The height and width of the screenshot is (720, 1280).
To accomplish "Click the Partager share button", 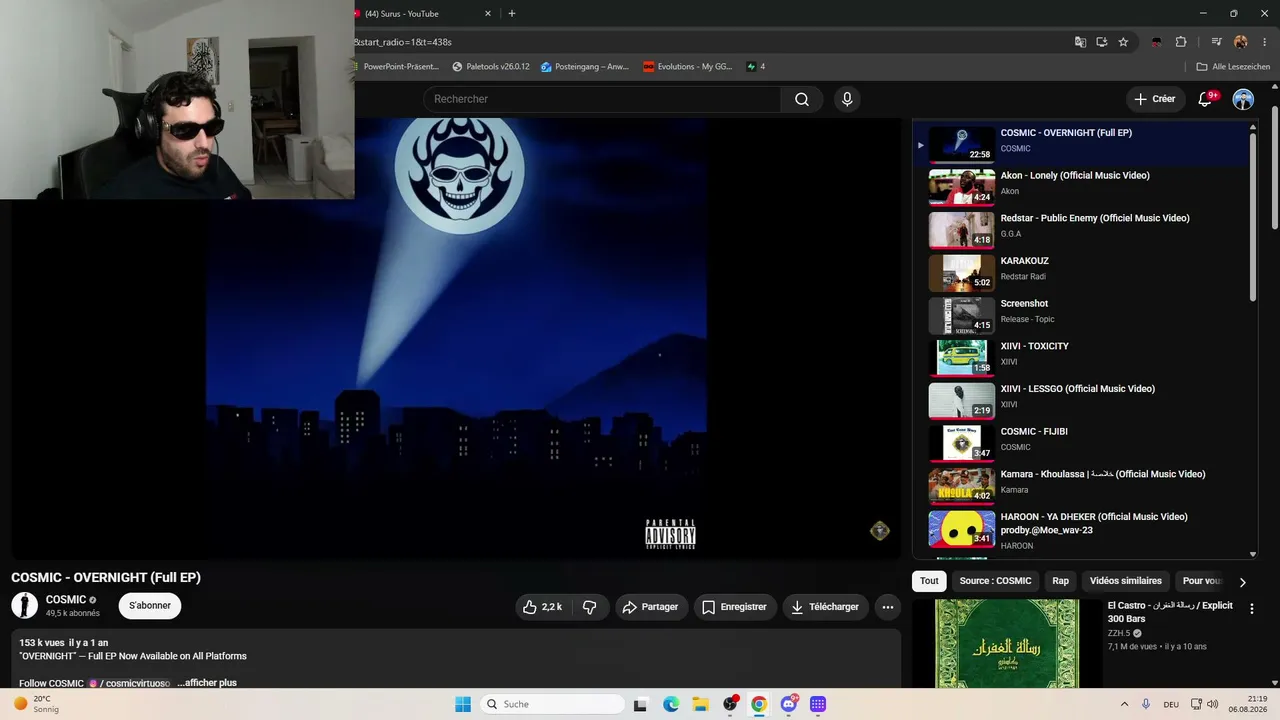I will coord(650,607).
